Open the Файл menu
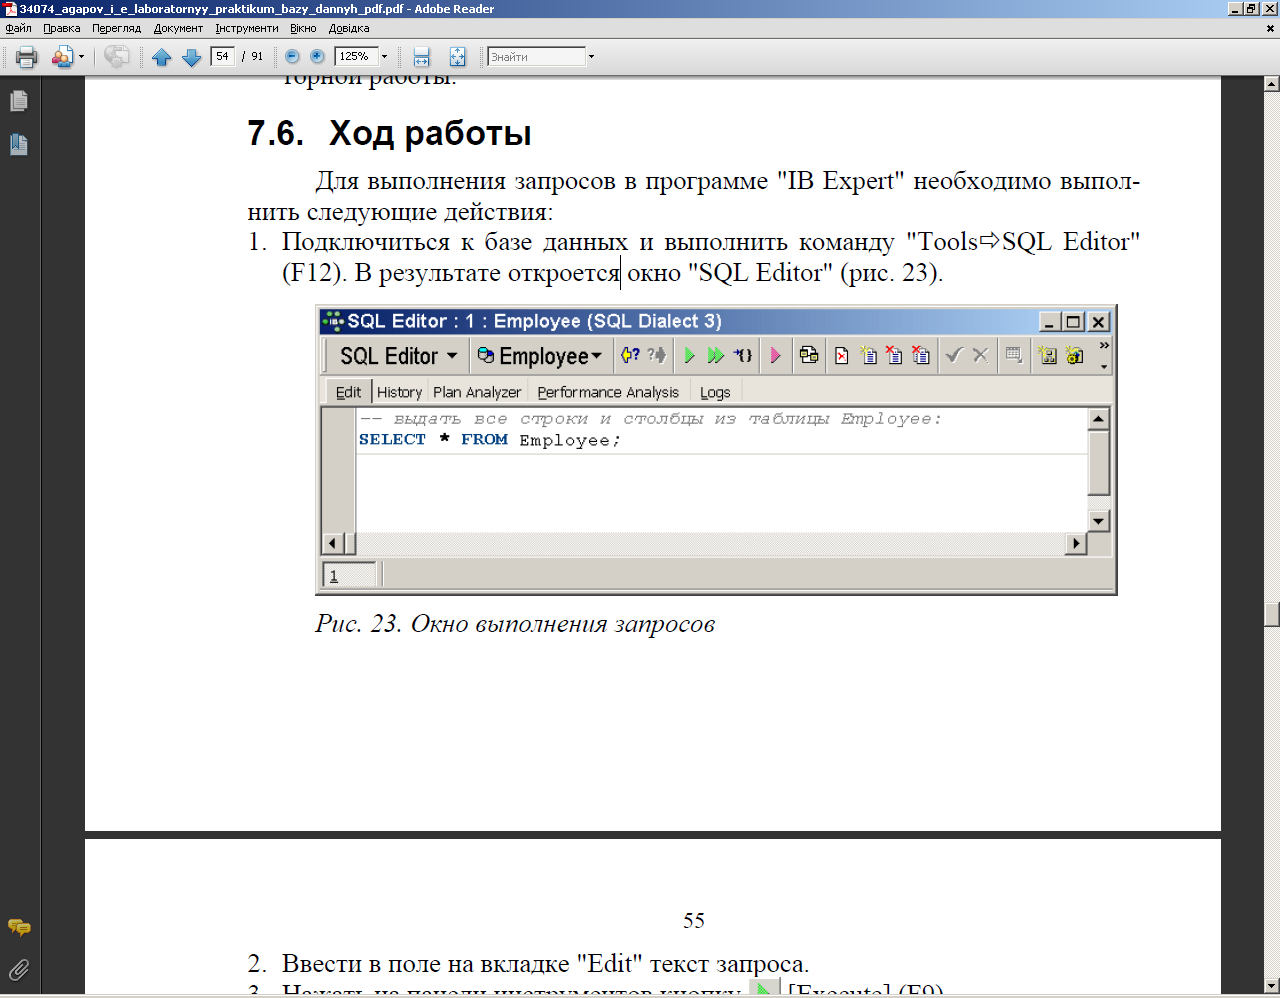The height and width of the screenshot is (998, 1280). click(x=18, y=29)
